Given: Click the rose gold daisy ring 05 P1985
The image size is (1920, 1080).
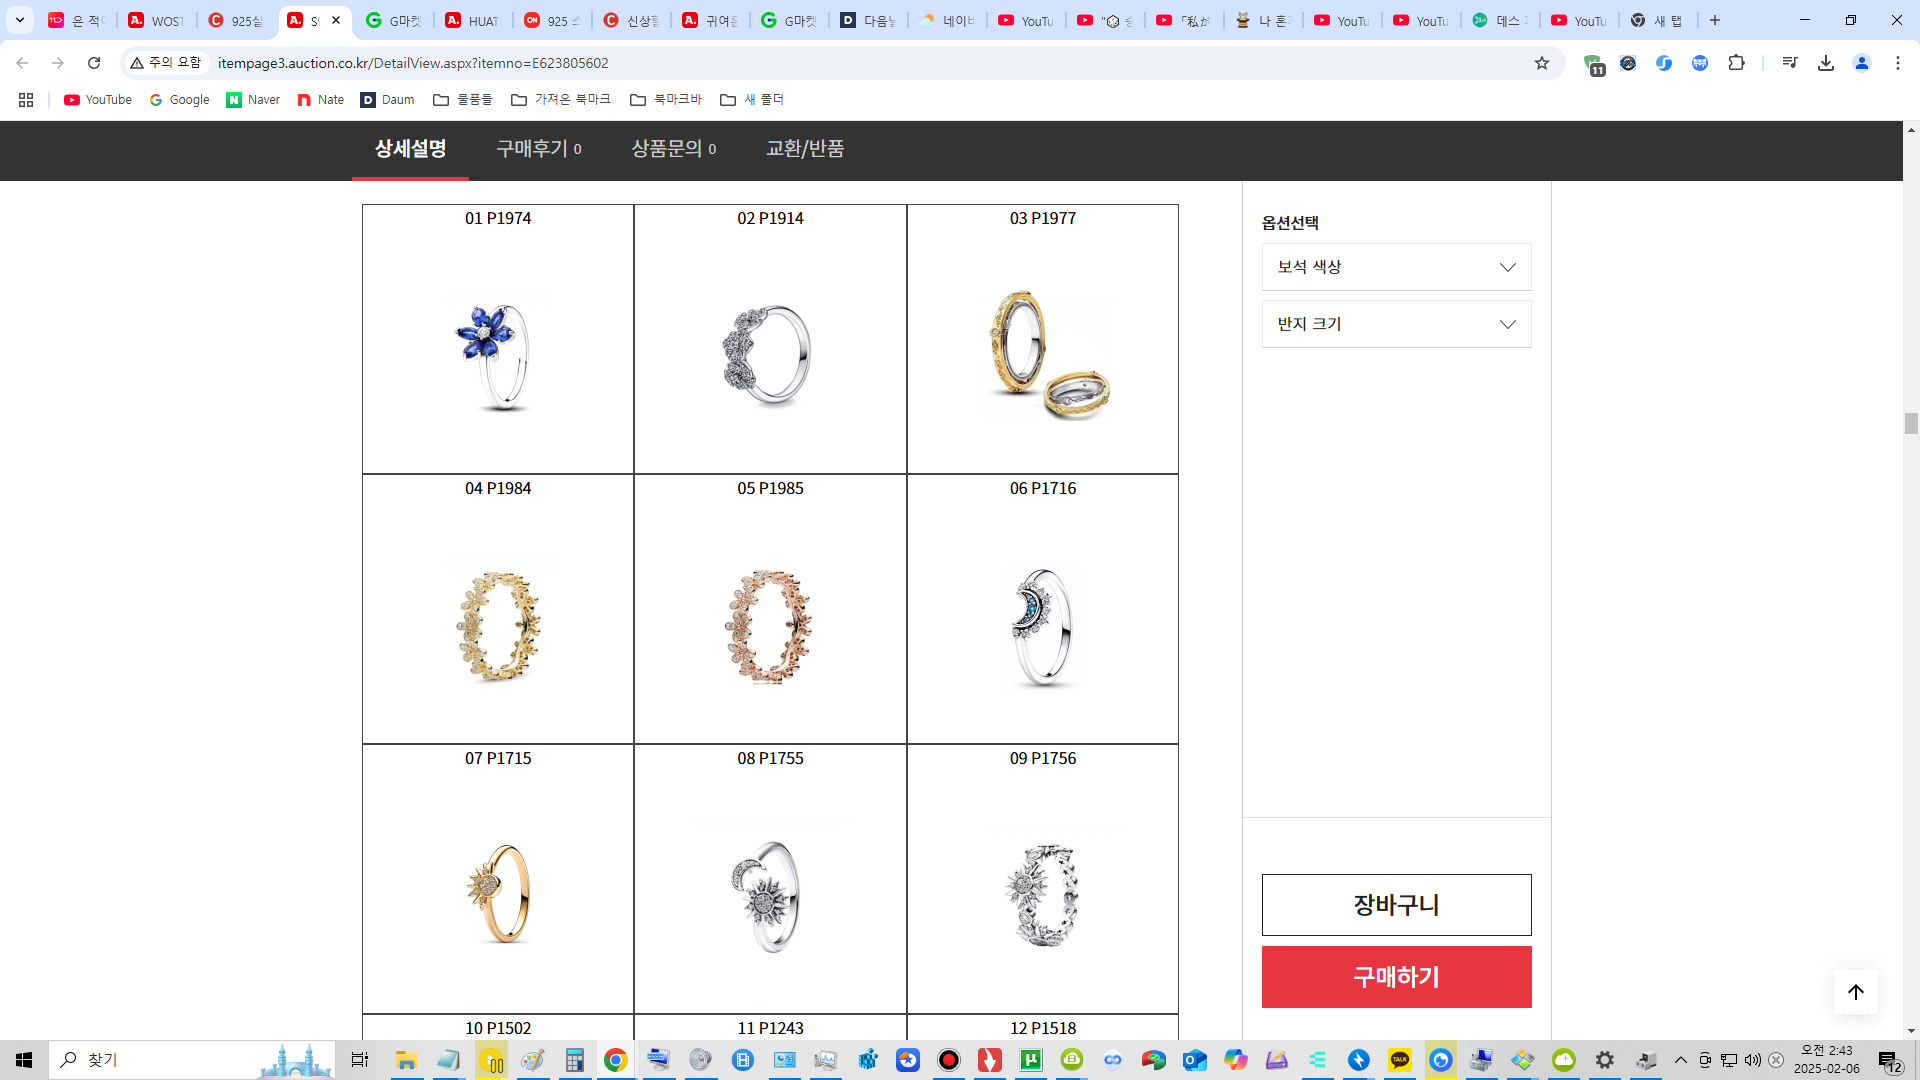Looking at the screenshot, I should click(x=770, y=626).
